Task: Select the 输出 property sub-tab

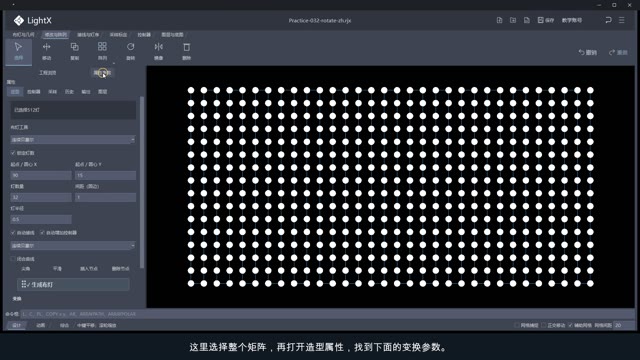Action: [86, 92]
